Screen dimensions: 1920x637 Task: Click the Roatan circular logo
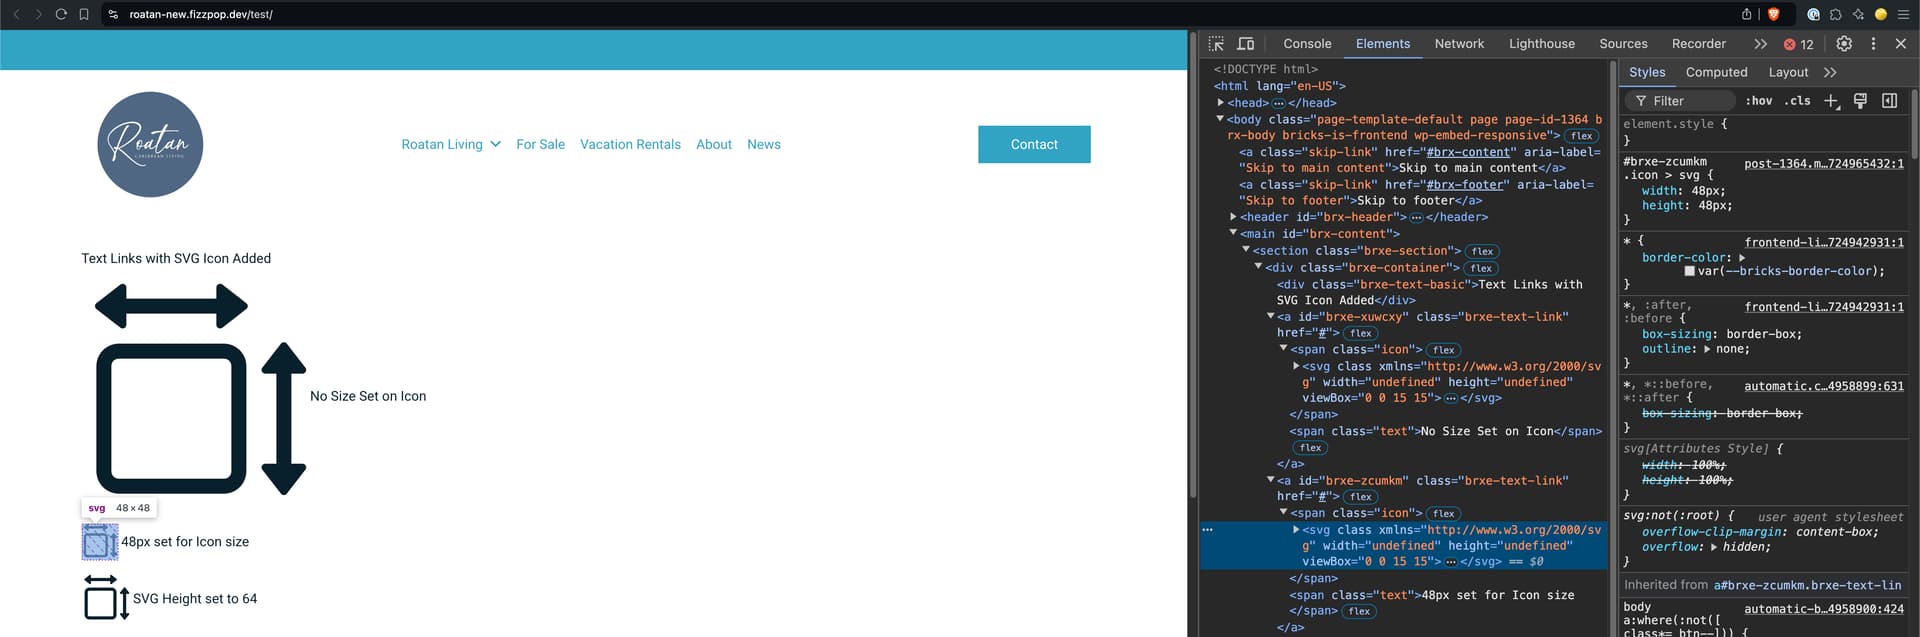150,144
